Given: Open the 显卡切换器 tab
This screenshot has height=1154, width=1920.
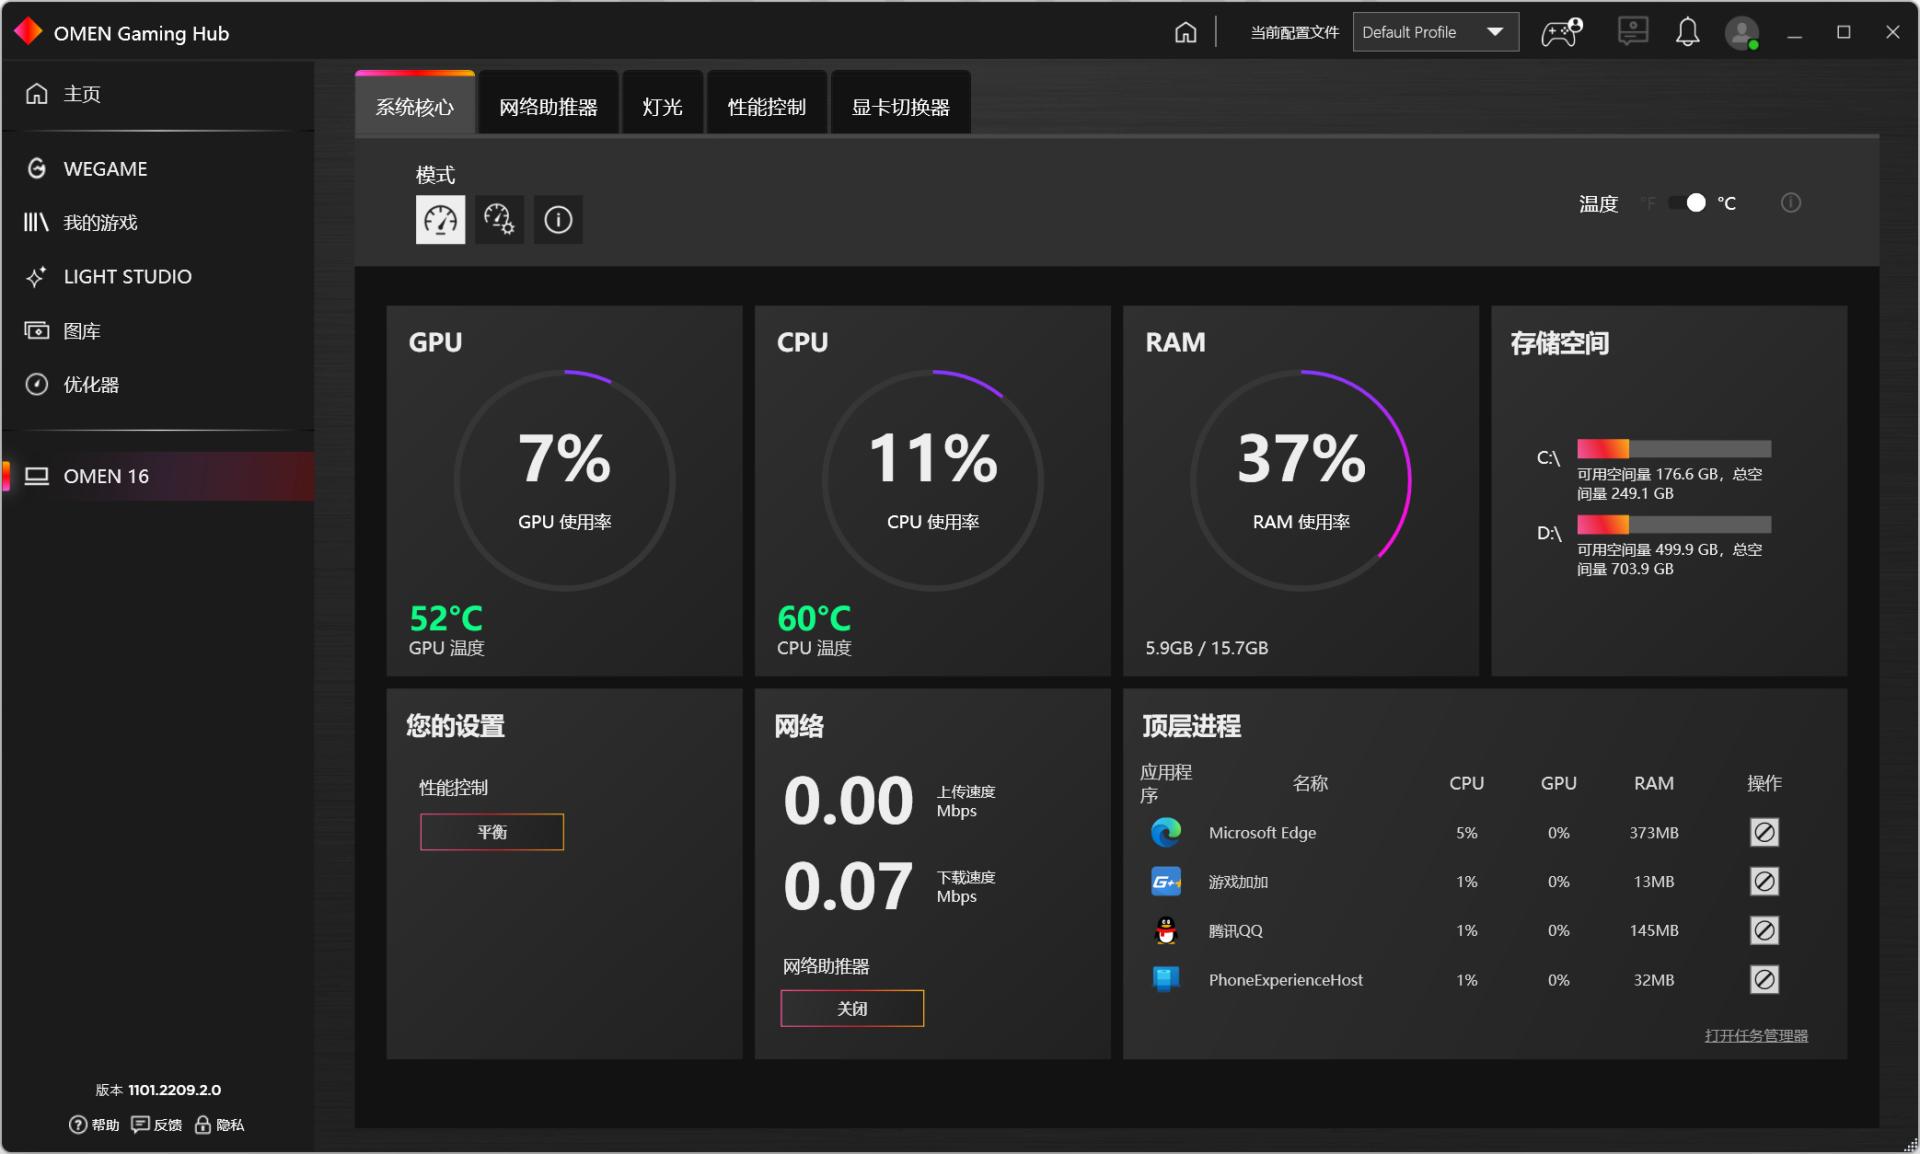Looking at the screenshot, I should (900, 107).
